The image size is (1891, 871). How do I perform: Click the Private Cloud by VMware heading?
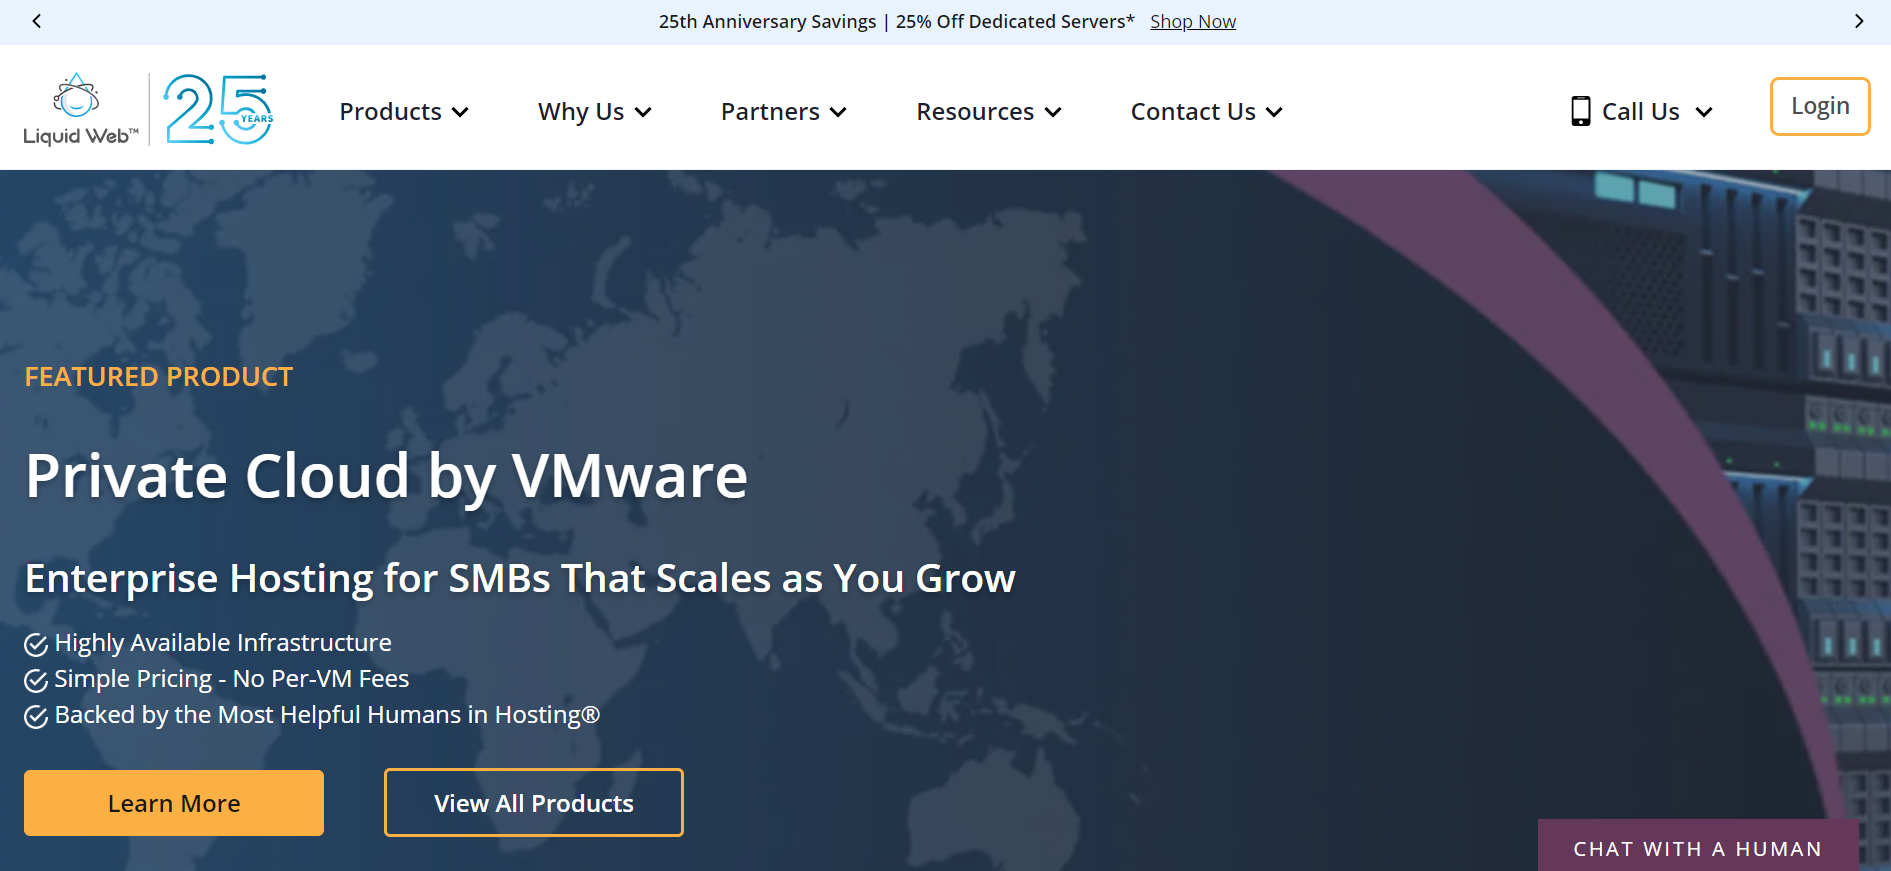point(386,475)
